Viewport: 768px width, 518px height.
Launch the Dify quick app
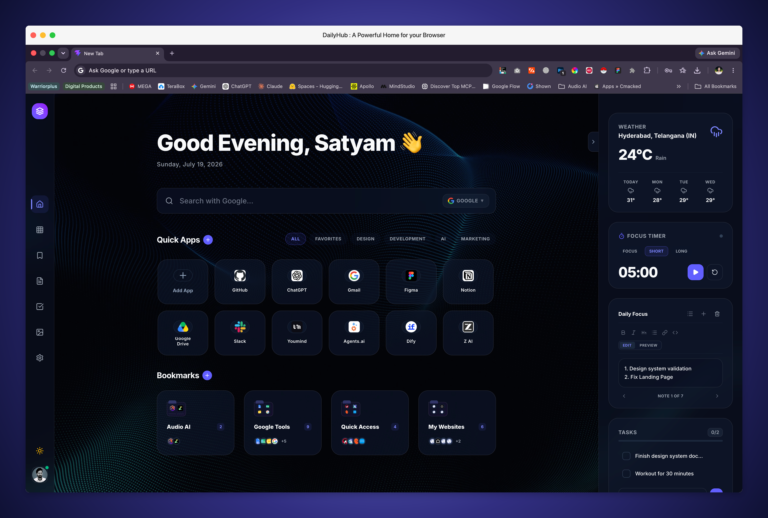(411, 333)
